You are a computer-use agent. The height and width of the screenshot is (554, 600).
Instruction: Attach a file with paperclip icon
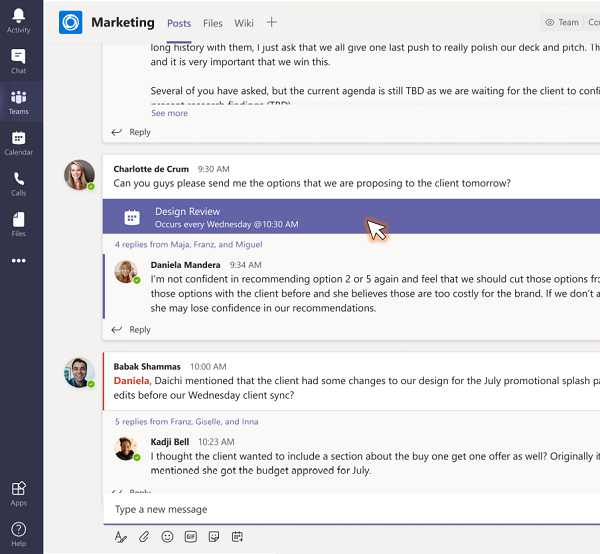(x=144, y=537)
